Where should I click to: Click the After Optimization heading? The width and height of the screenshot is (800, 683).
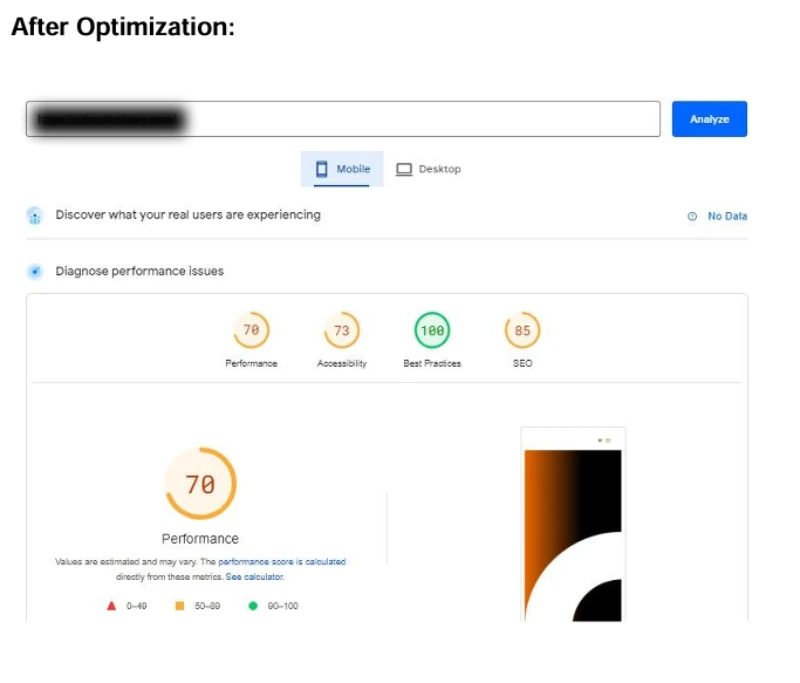pos(123,27)
